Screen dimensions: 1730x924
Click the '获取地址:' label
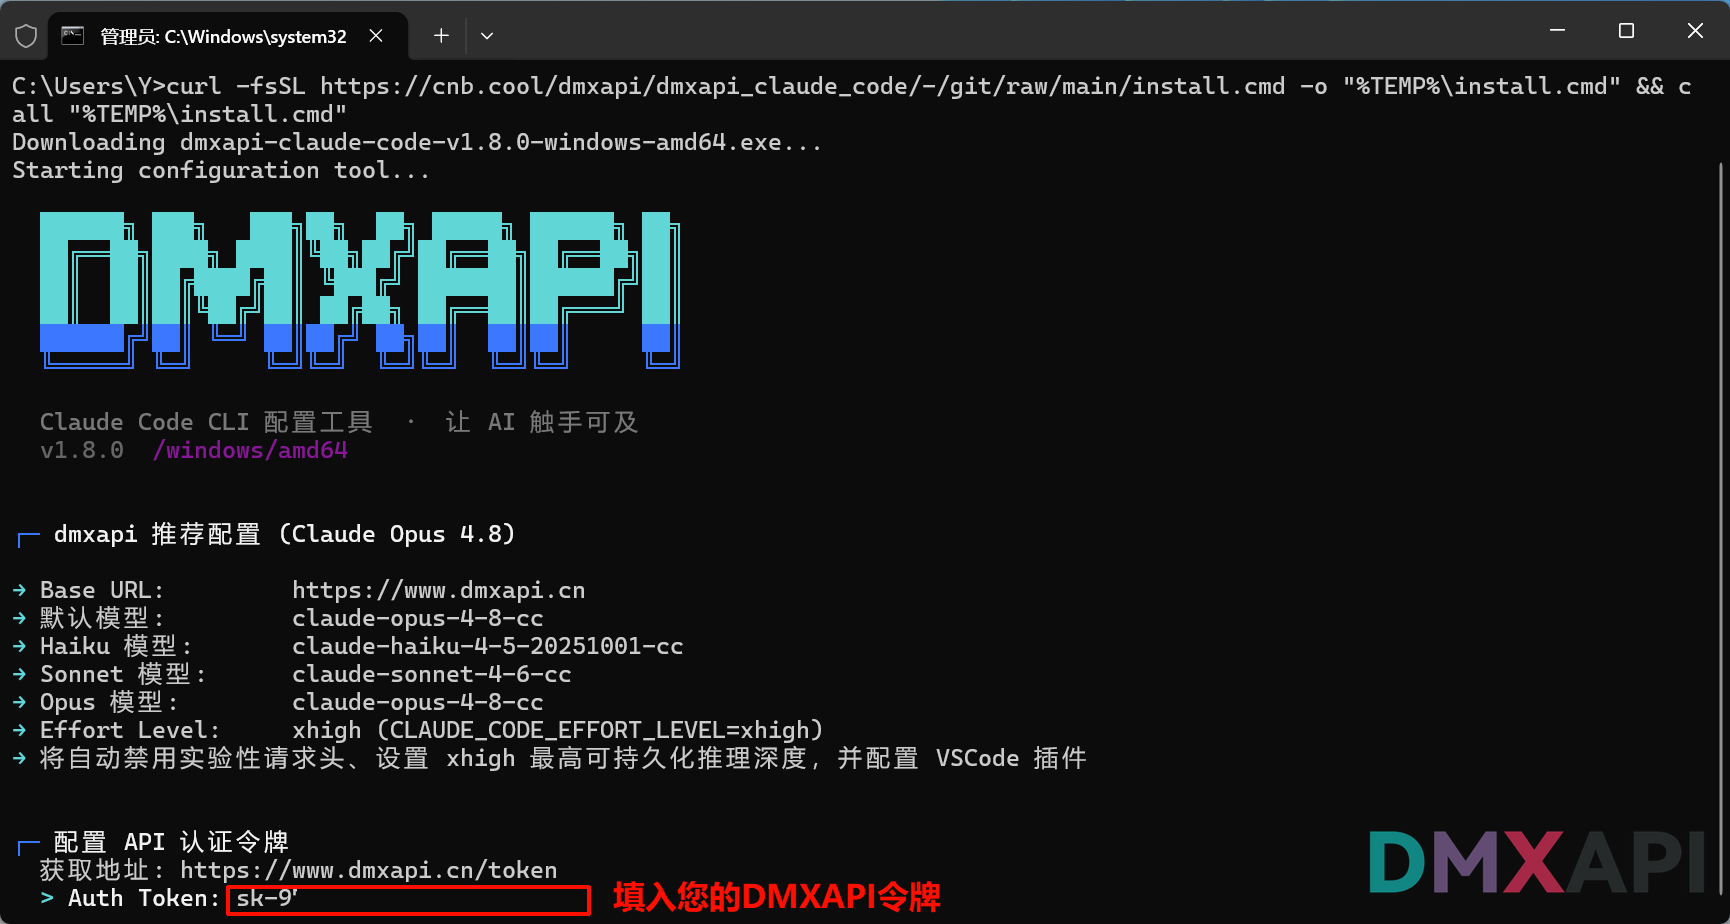[101, 870]
